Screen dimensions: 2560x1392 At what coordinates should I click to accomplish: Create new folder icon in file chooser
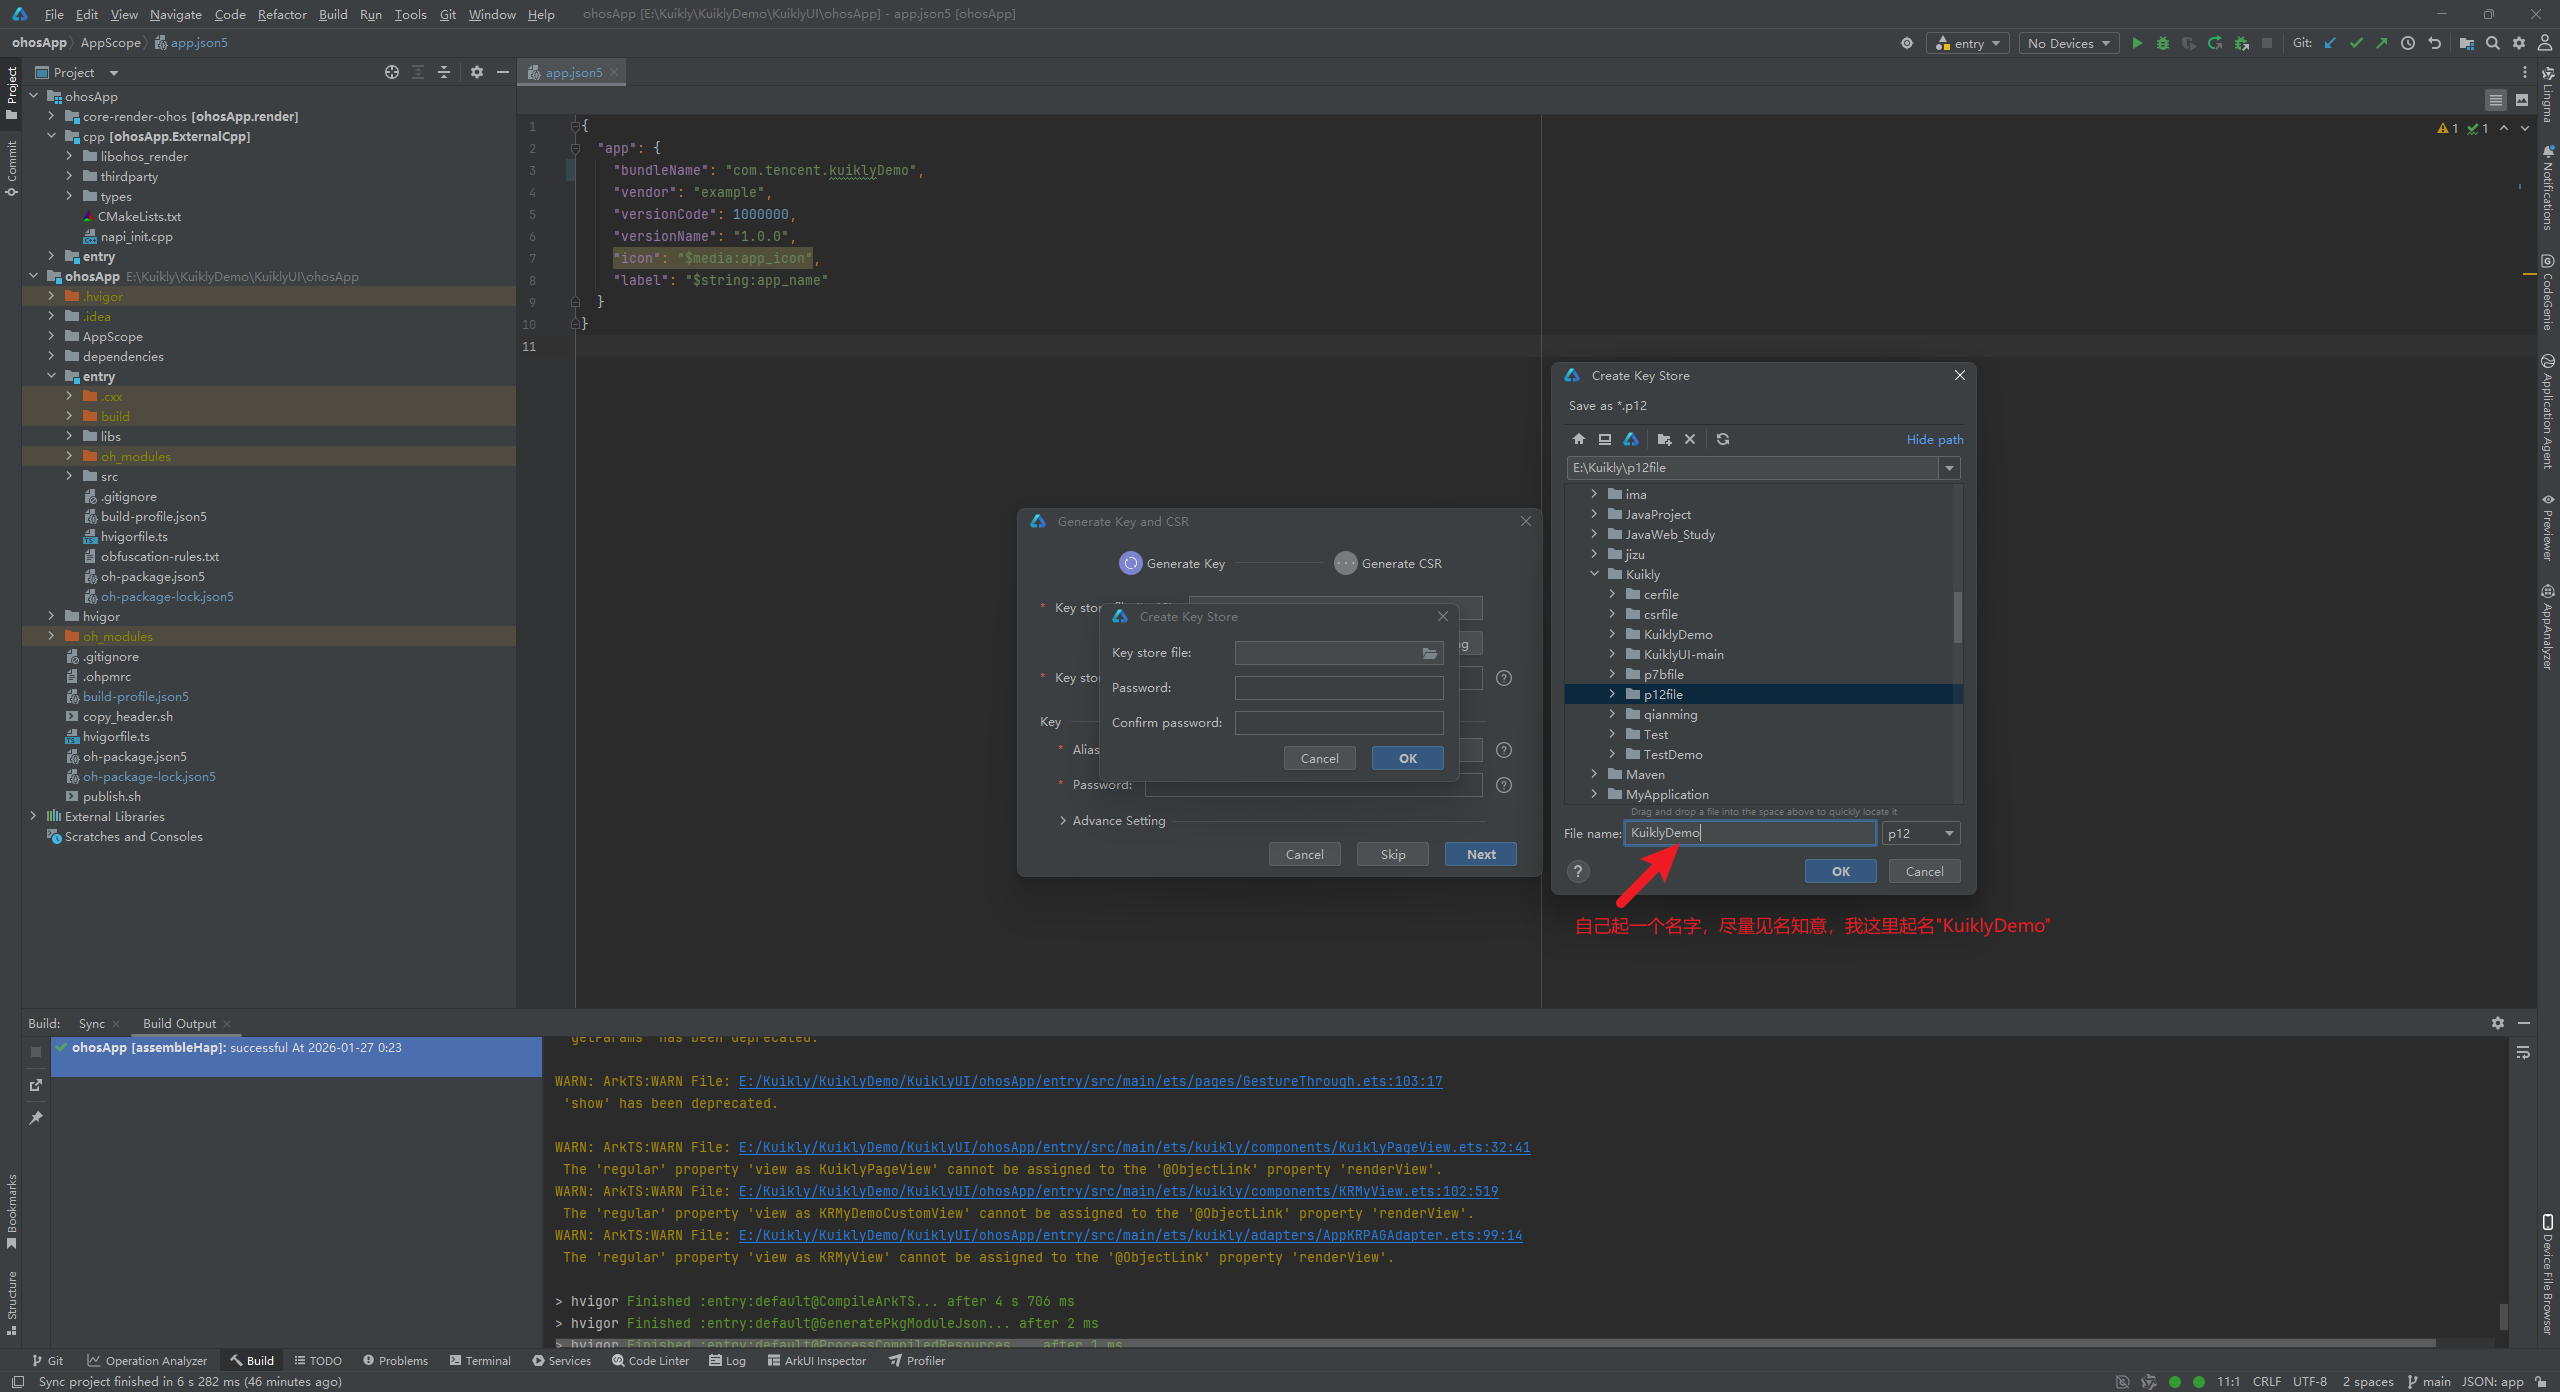pyautogui.click(x=1664, y=439)
